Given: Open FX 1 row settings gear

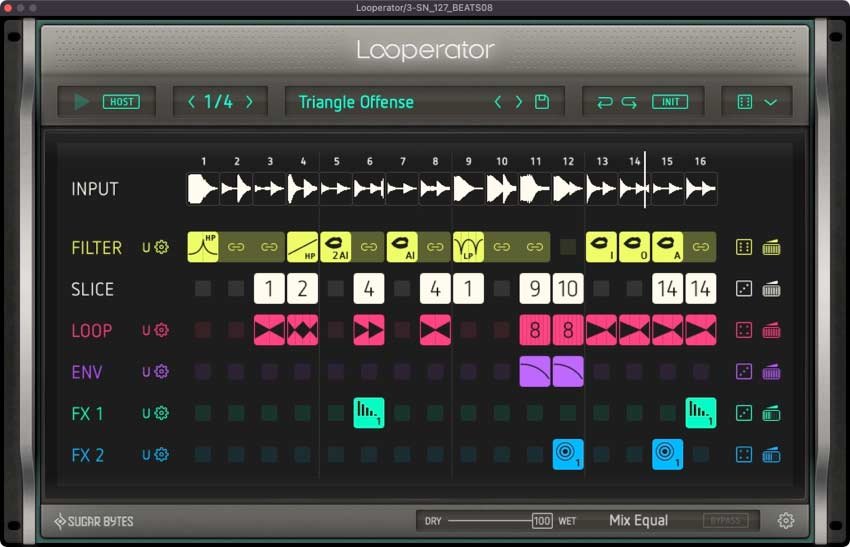Looking at the screenshot, I should click(162, 413).
